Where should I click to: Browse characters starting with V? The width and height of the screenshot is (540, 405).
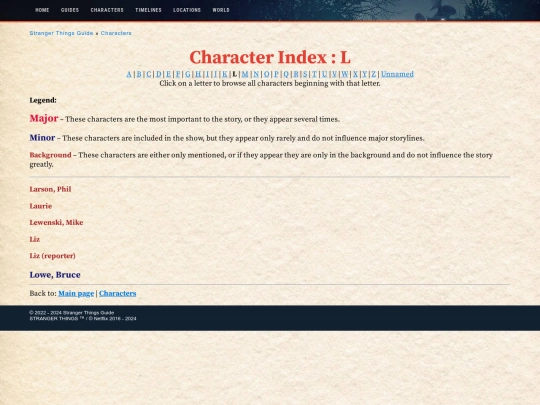[x=334, y=74]
